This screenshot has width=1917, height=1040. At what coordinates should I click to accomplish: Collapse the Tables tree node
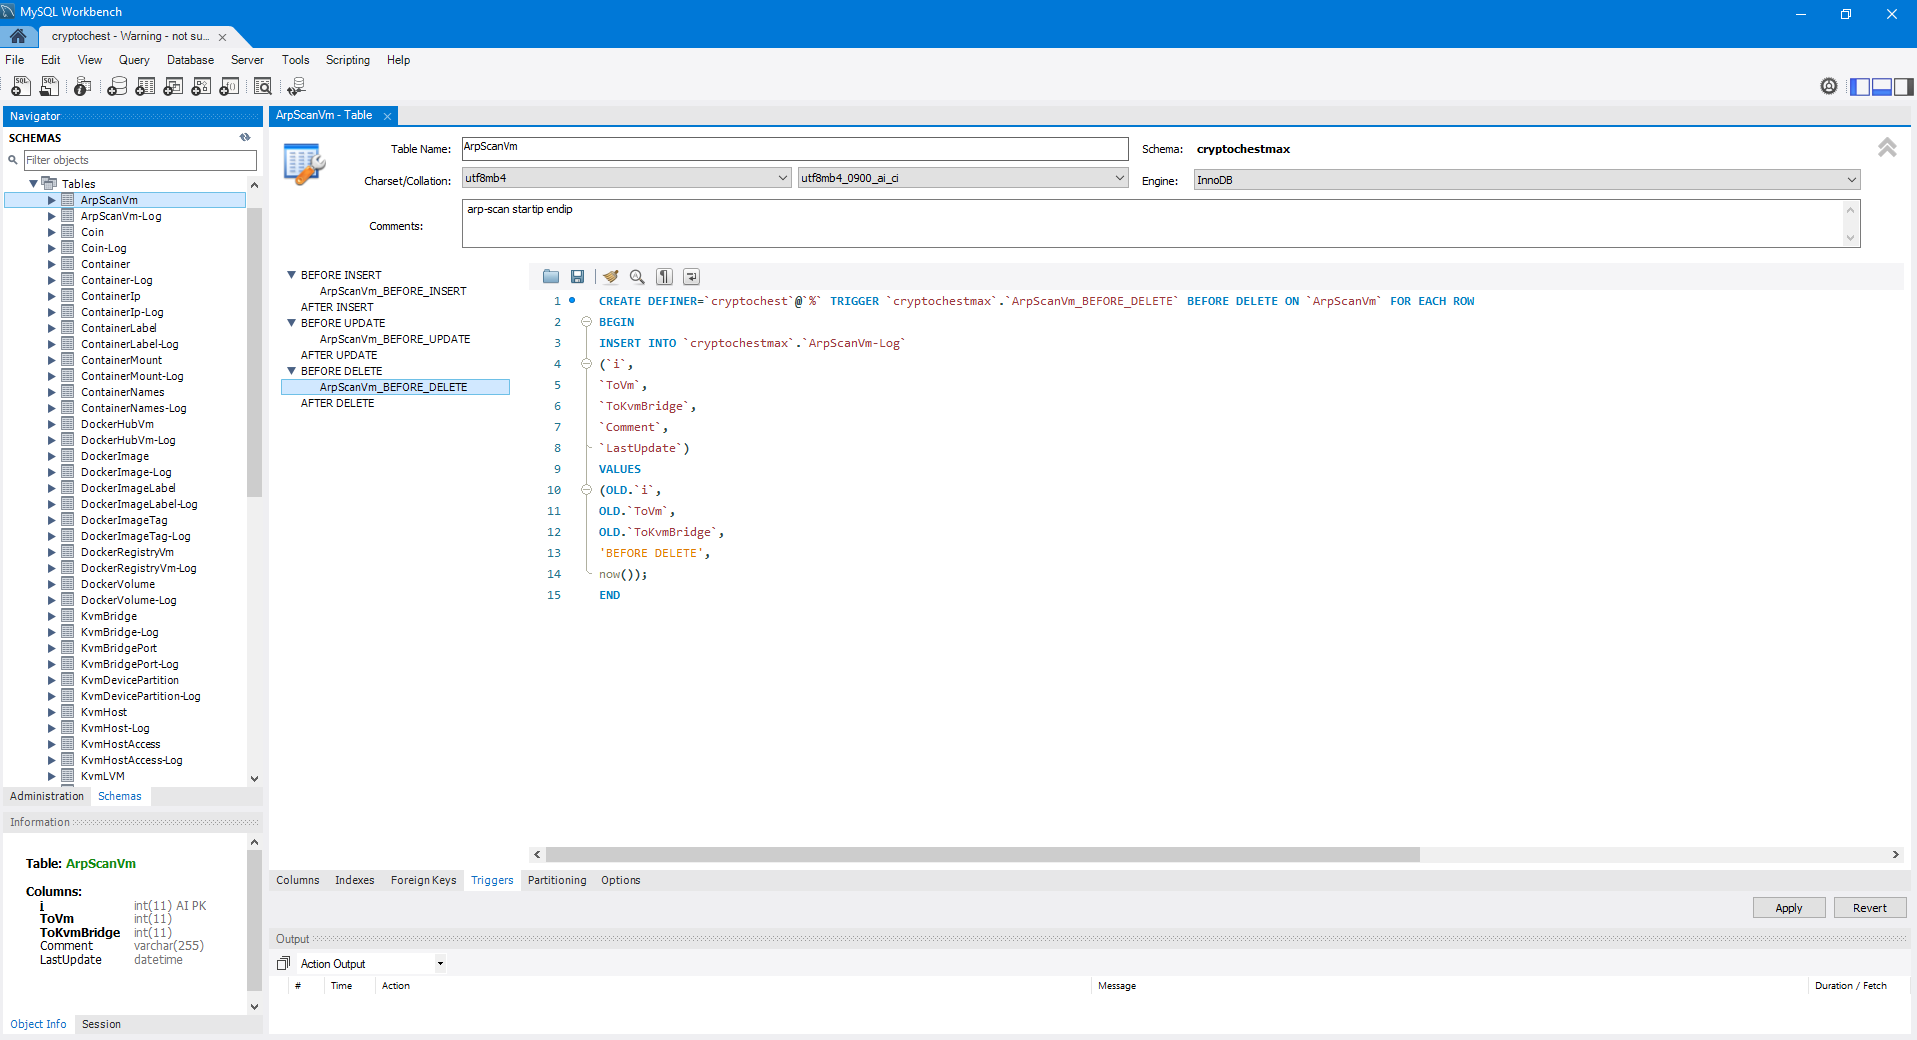[33, 184]
